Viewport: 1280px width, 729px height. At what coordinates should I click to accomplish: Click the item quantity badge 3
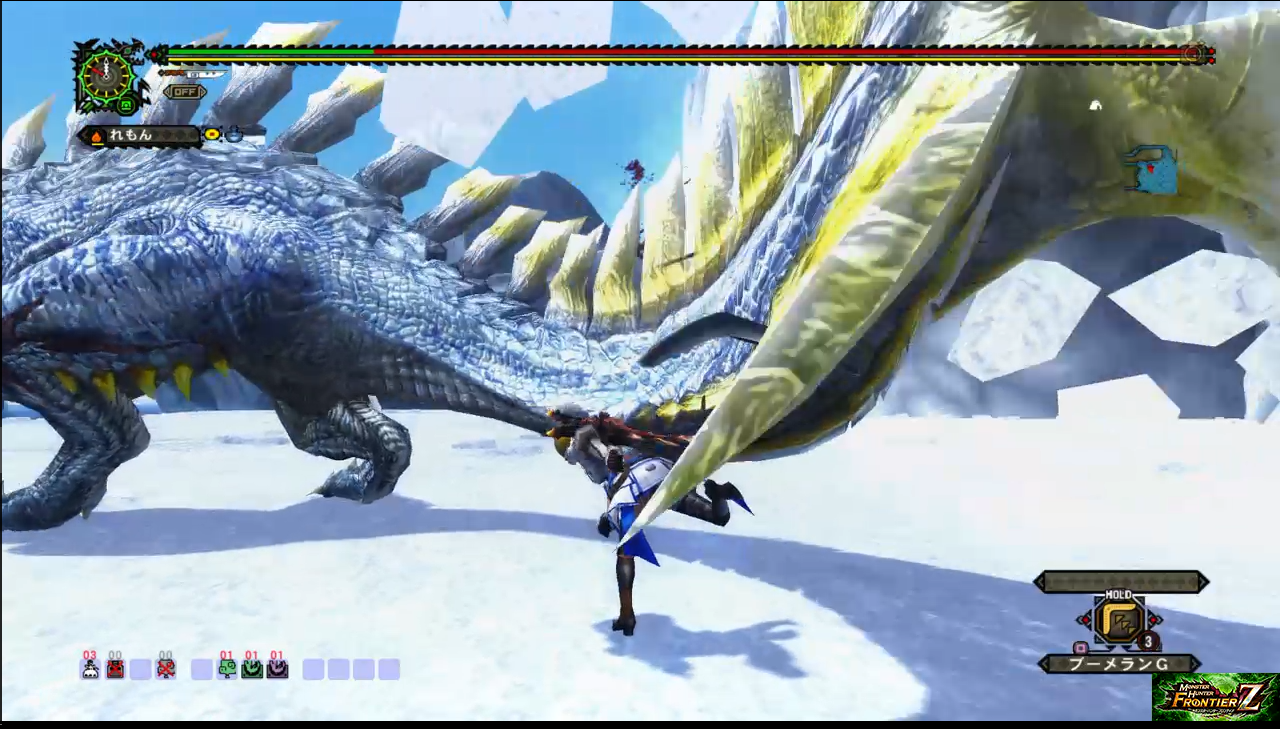coord(1148,642)
